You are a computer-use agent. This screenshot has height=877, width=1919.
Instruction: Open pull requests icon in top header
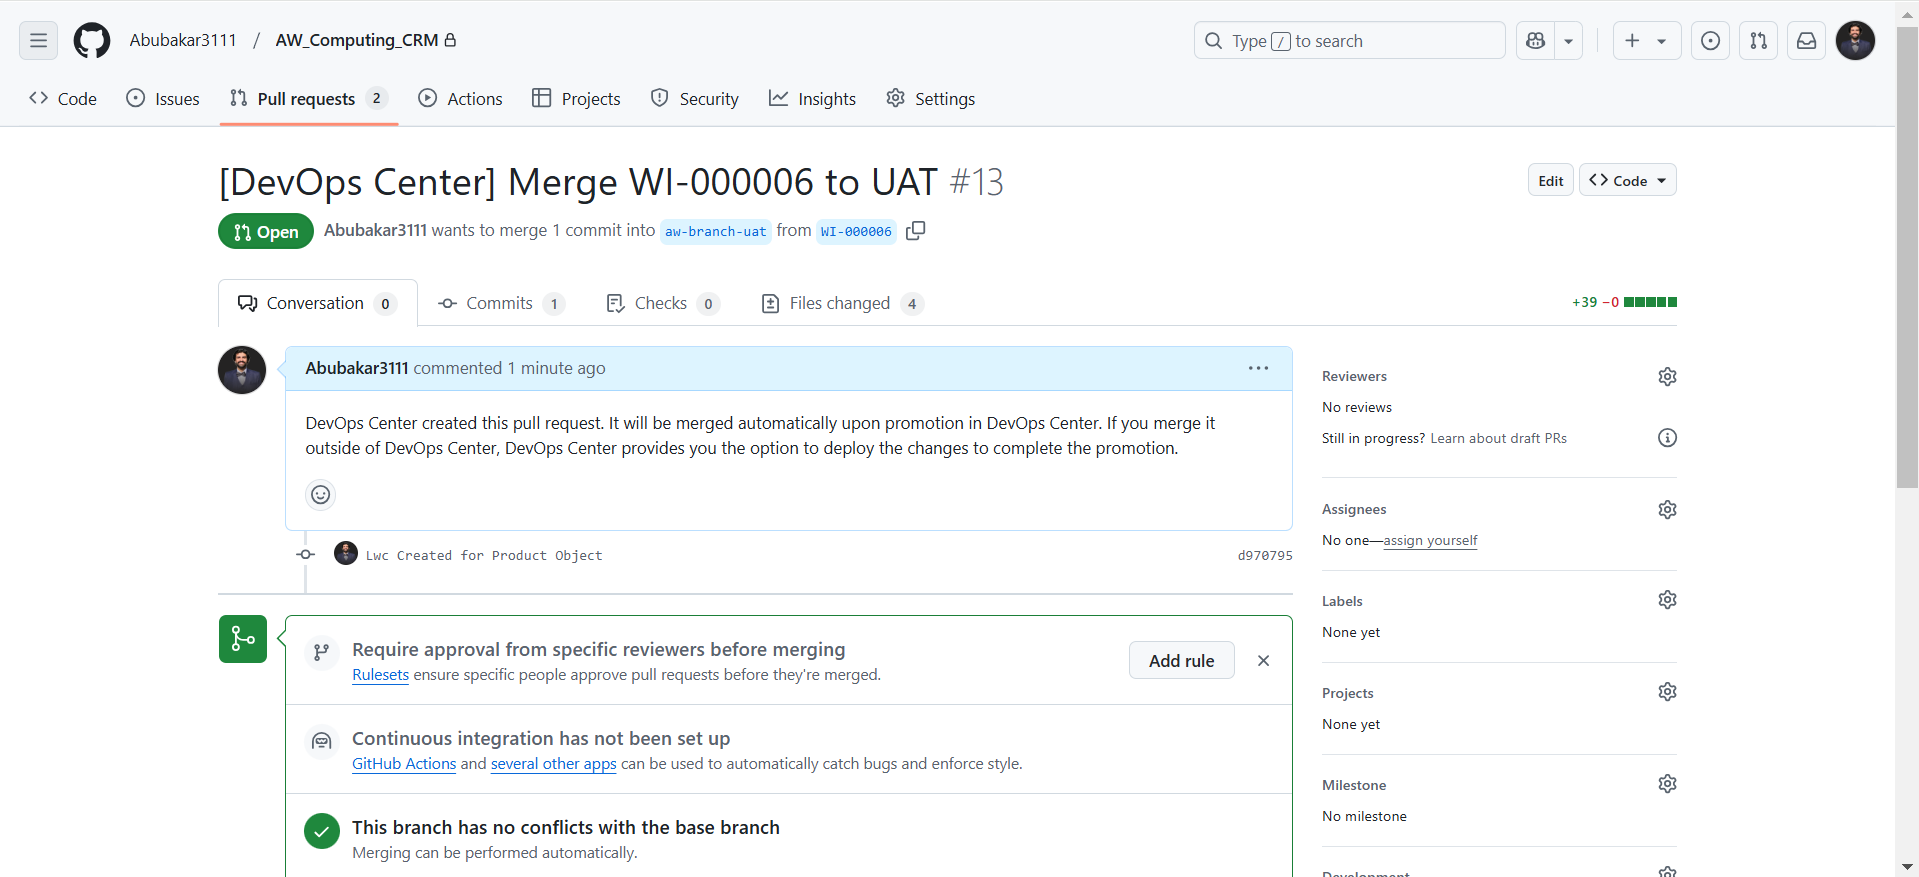coord(1759,41)
